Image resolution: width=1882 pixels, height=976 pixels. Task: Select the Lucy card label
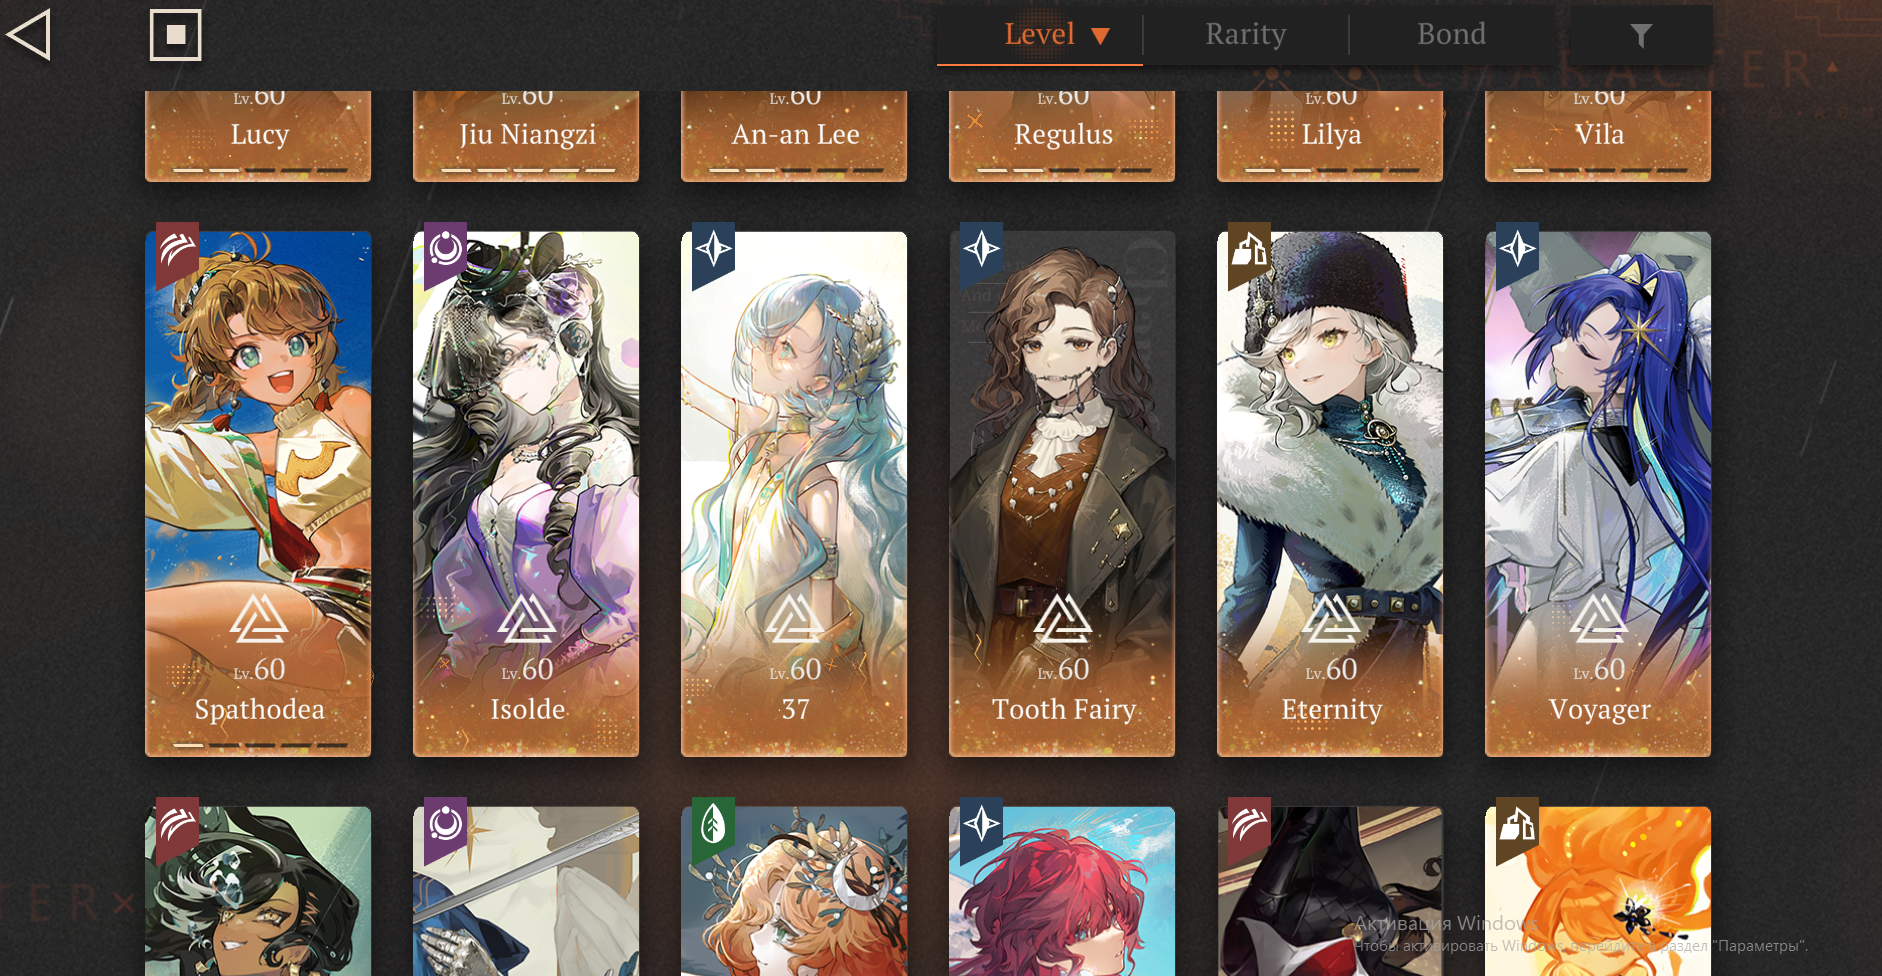click(x=258, y=136)
